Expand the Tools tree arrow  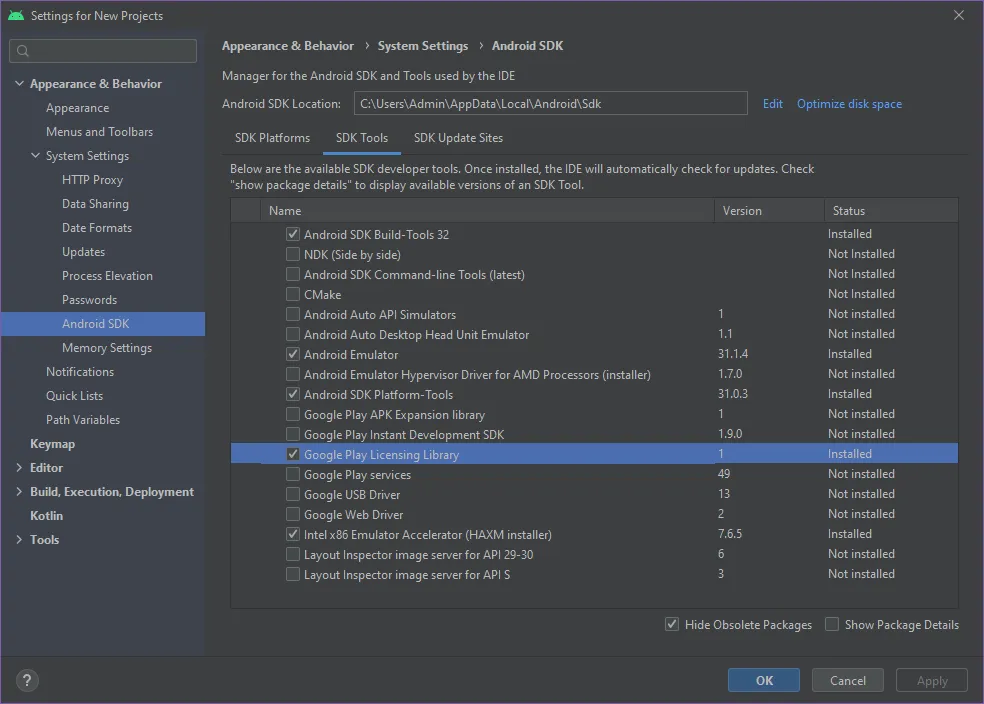[19, 540]
